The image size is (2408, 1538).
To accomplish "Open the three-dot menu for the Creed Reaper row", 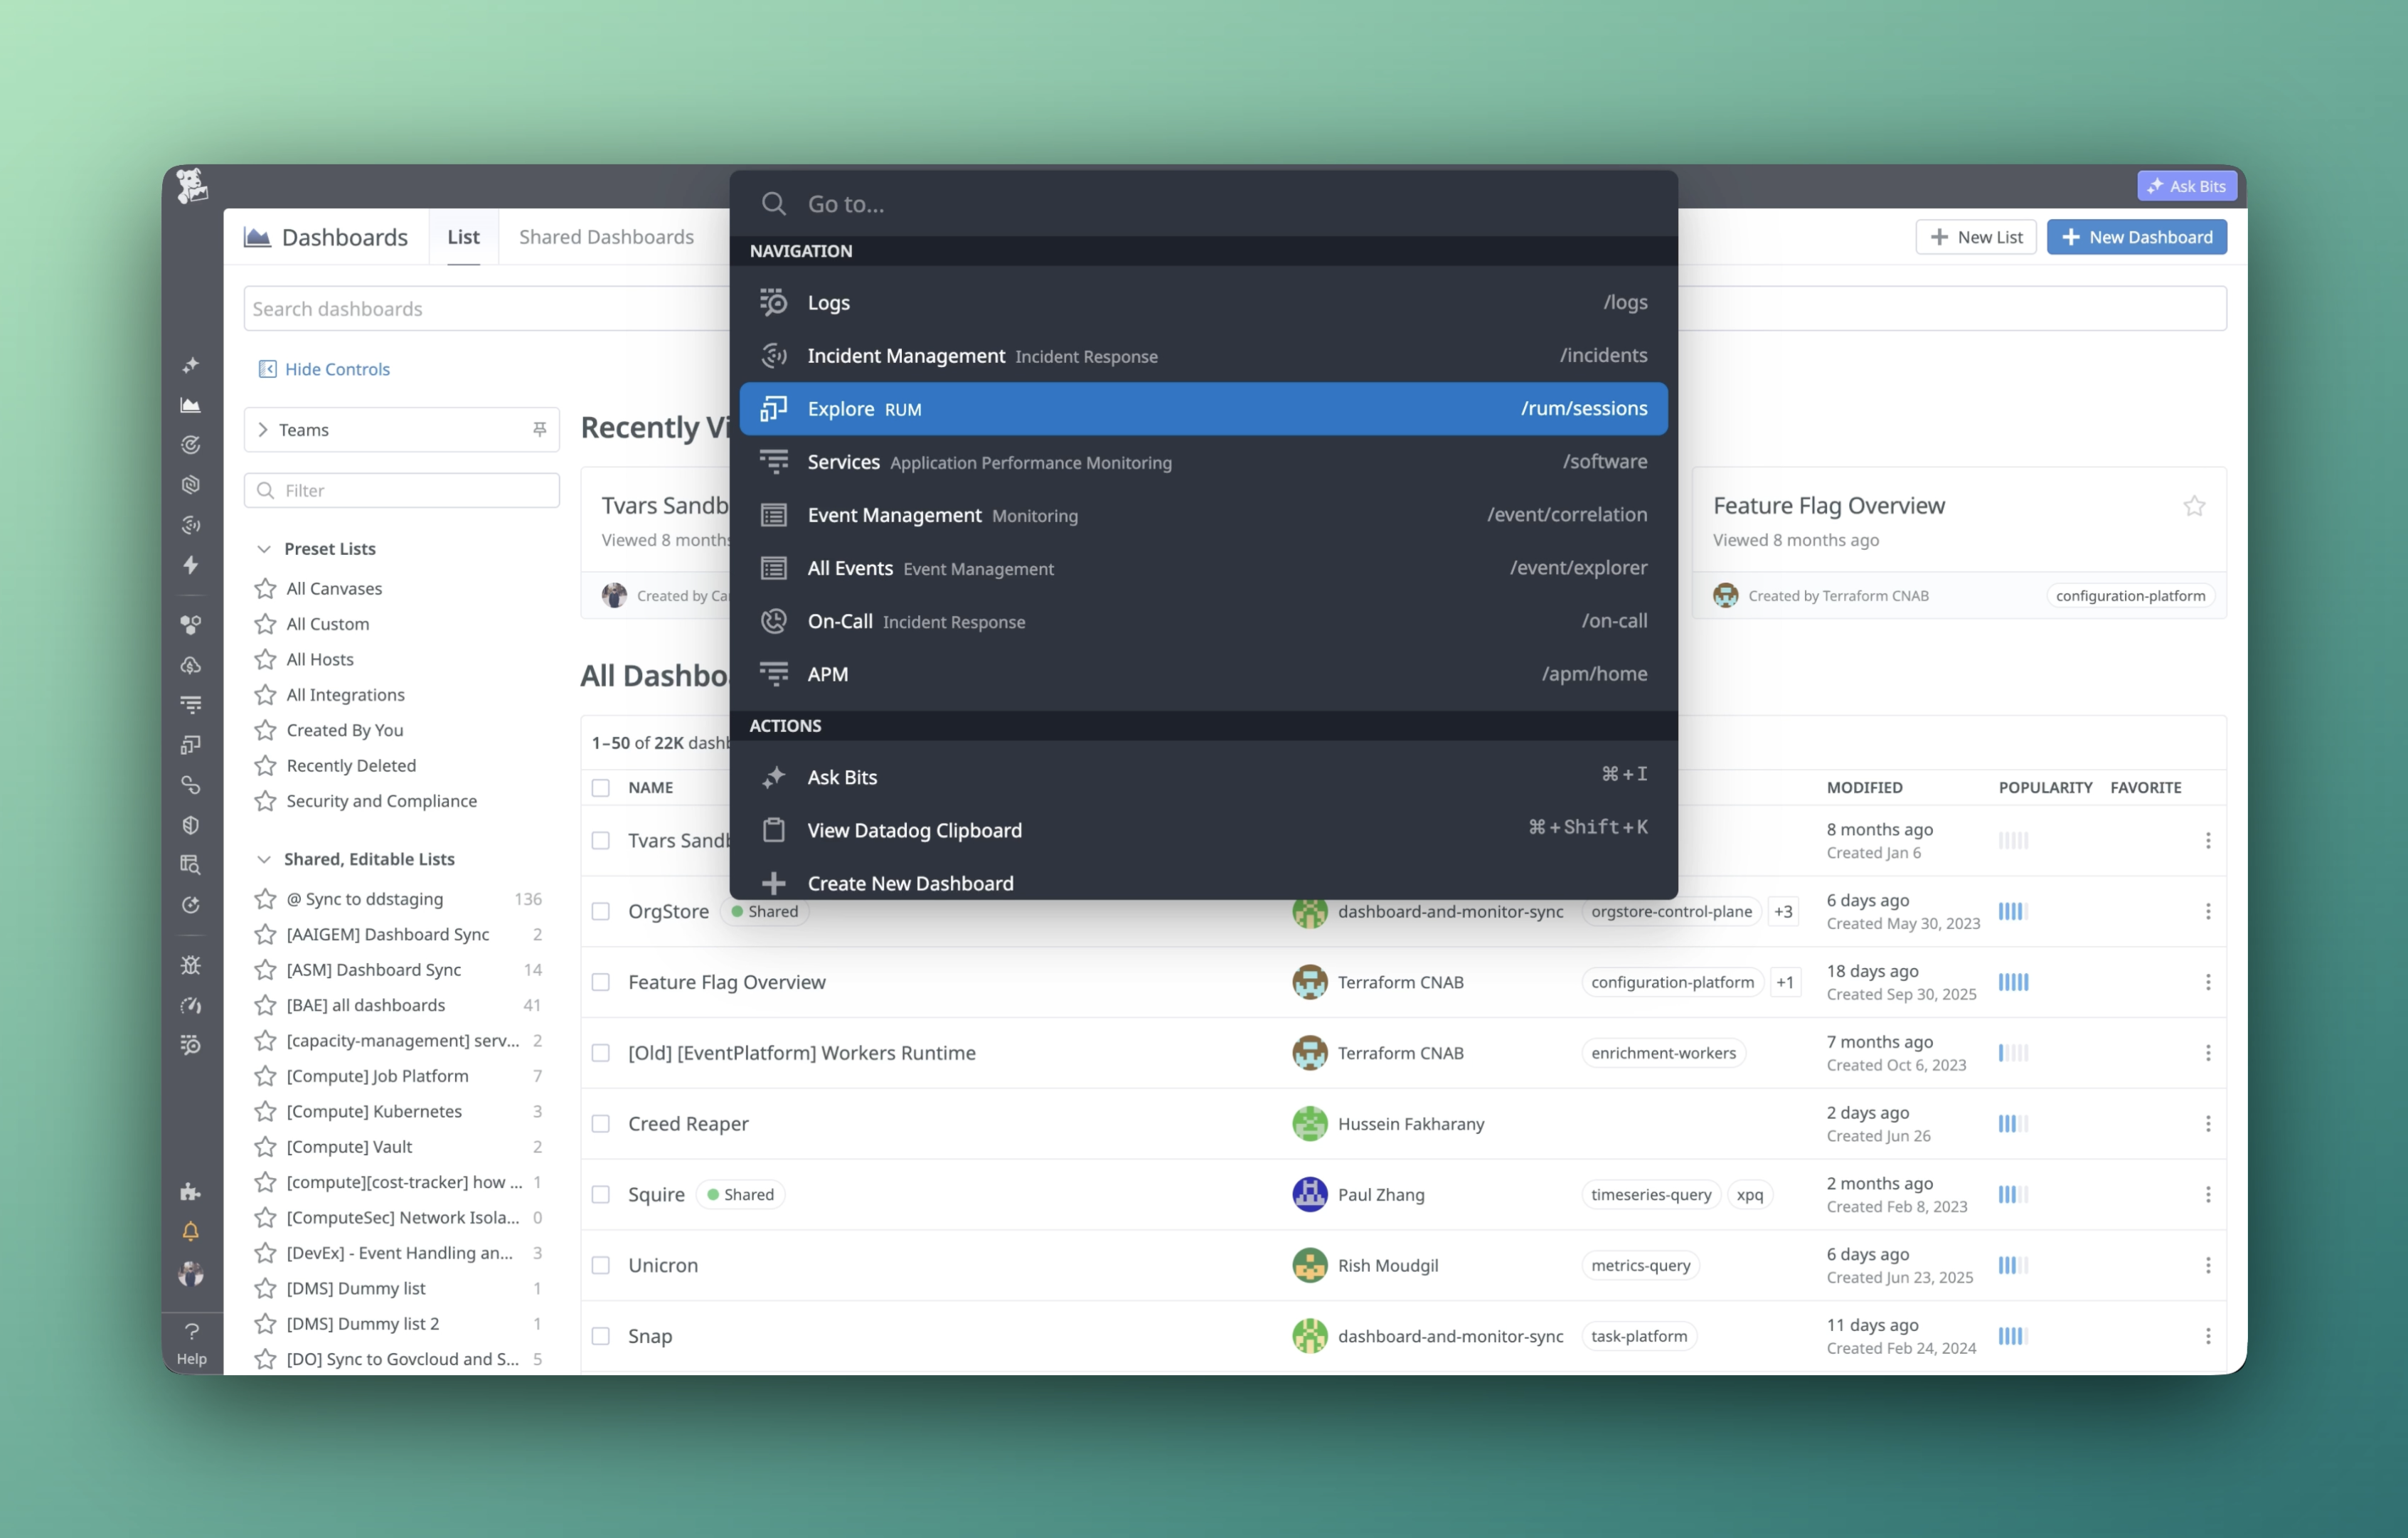I will pos(2208,1124).
